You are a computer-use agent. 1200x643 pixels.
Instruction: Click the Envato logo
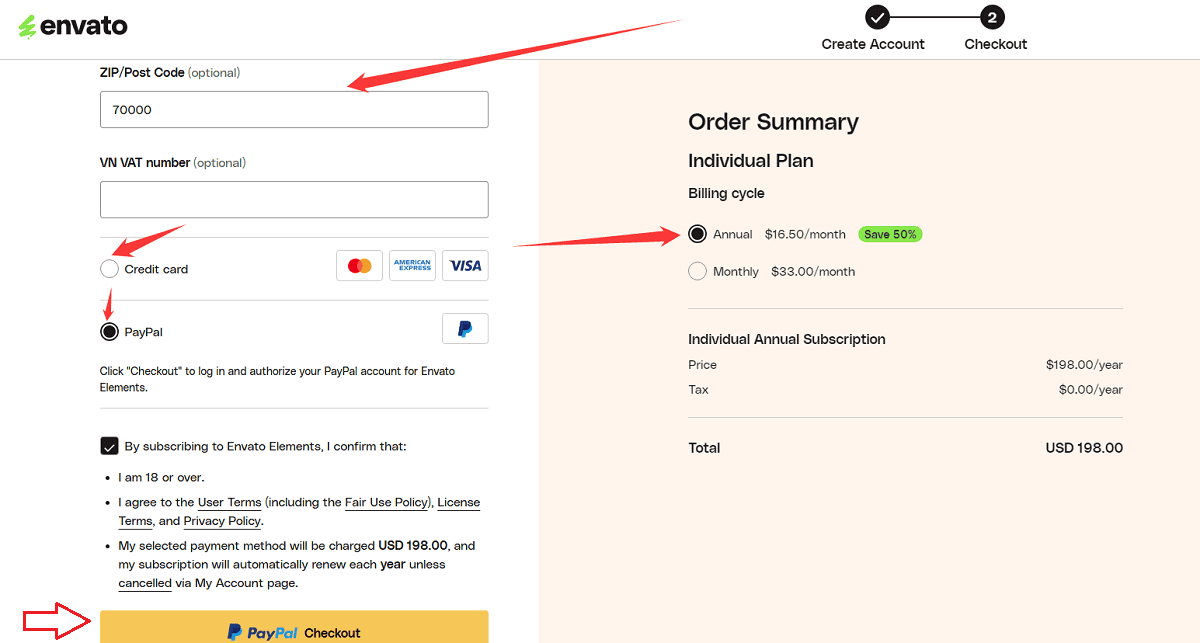[x=72, y=26]
